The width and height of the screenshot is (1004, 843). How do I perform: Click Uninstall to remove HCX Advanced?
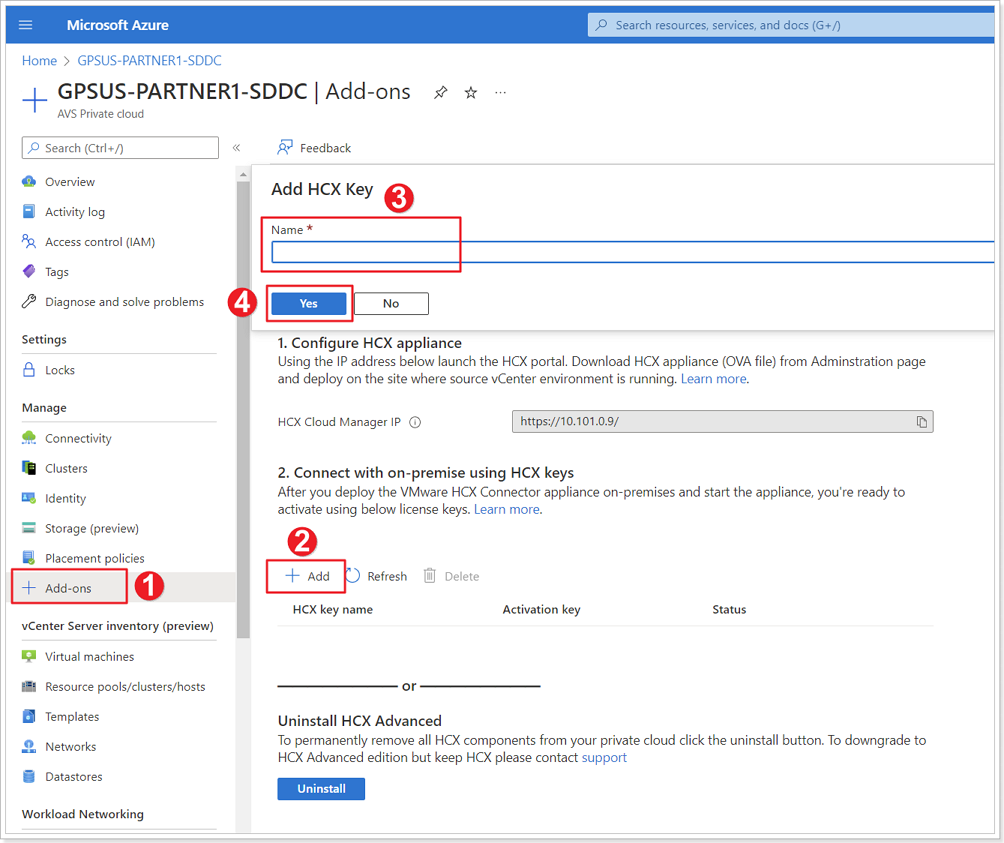321,788
